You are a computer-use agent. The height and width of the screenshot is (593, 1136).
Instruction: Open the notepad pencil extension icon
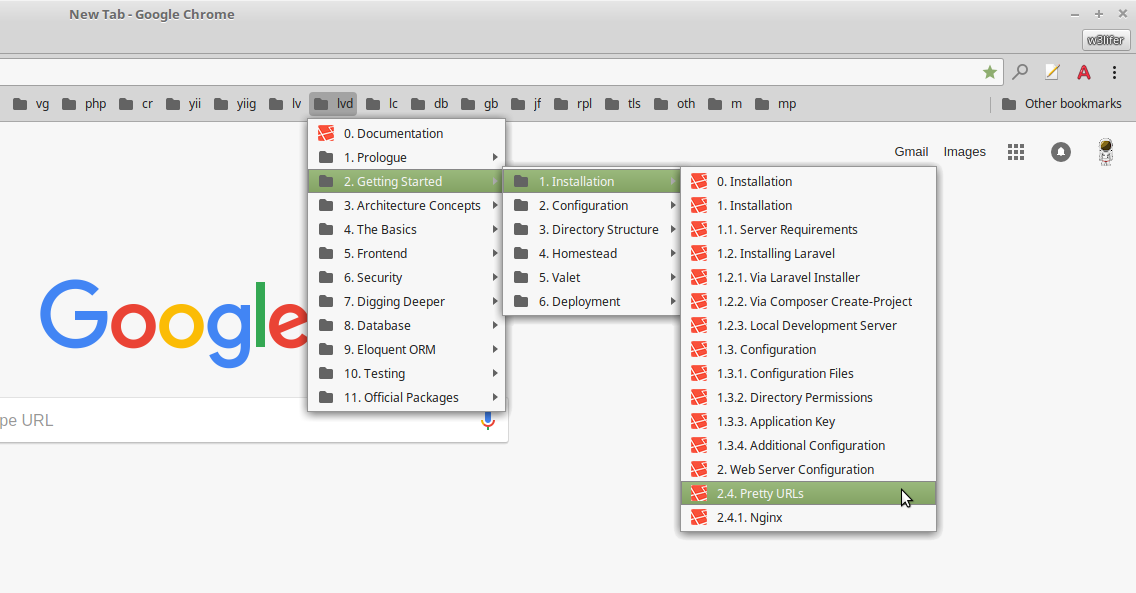pyautogui.click(x=1052, y=72)
